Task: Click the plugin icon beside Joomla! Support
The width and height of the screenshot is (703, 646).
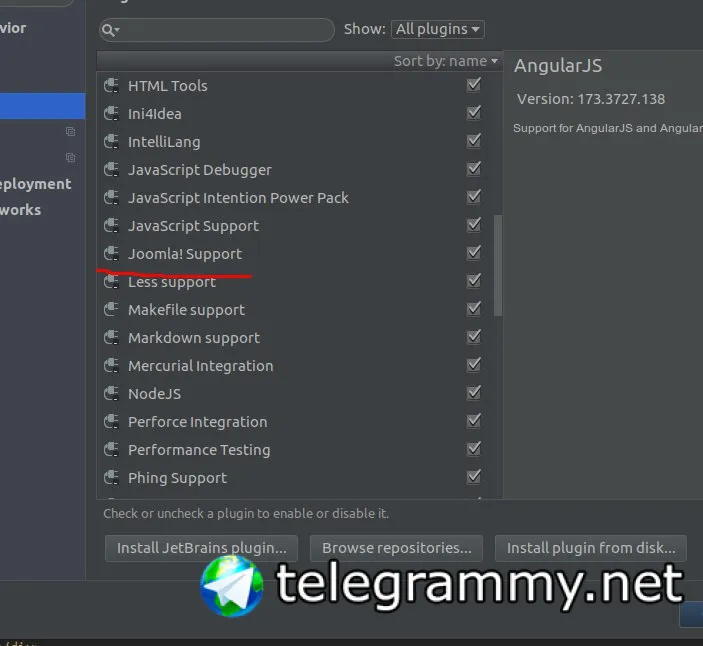Action: click(111, 254)
